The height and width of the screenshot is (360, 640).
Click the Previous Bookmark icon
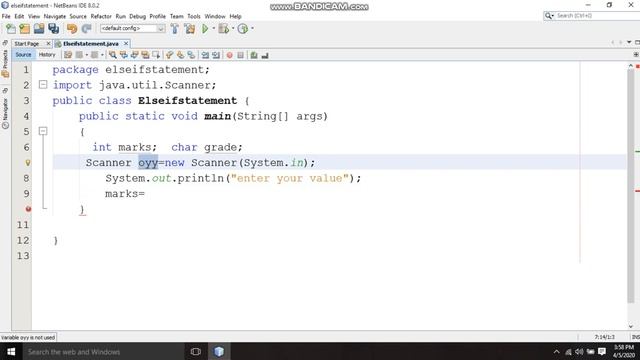point(169,55)
